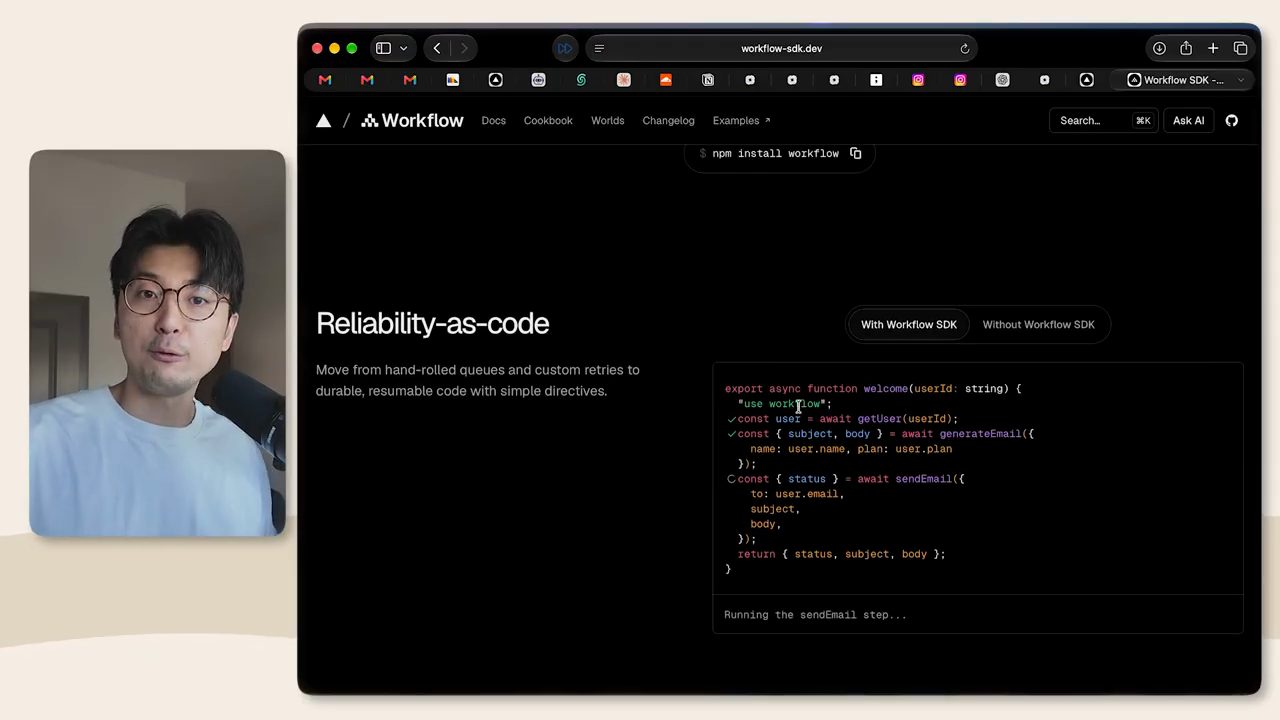Click the "to: user.email," code line

click(x=797, y=494)
